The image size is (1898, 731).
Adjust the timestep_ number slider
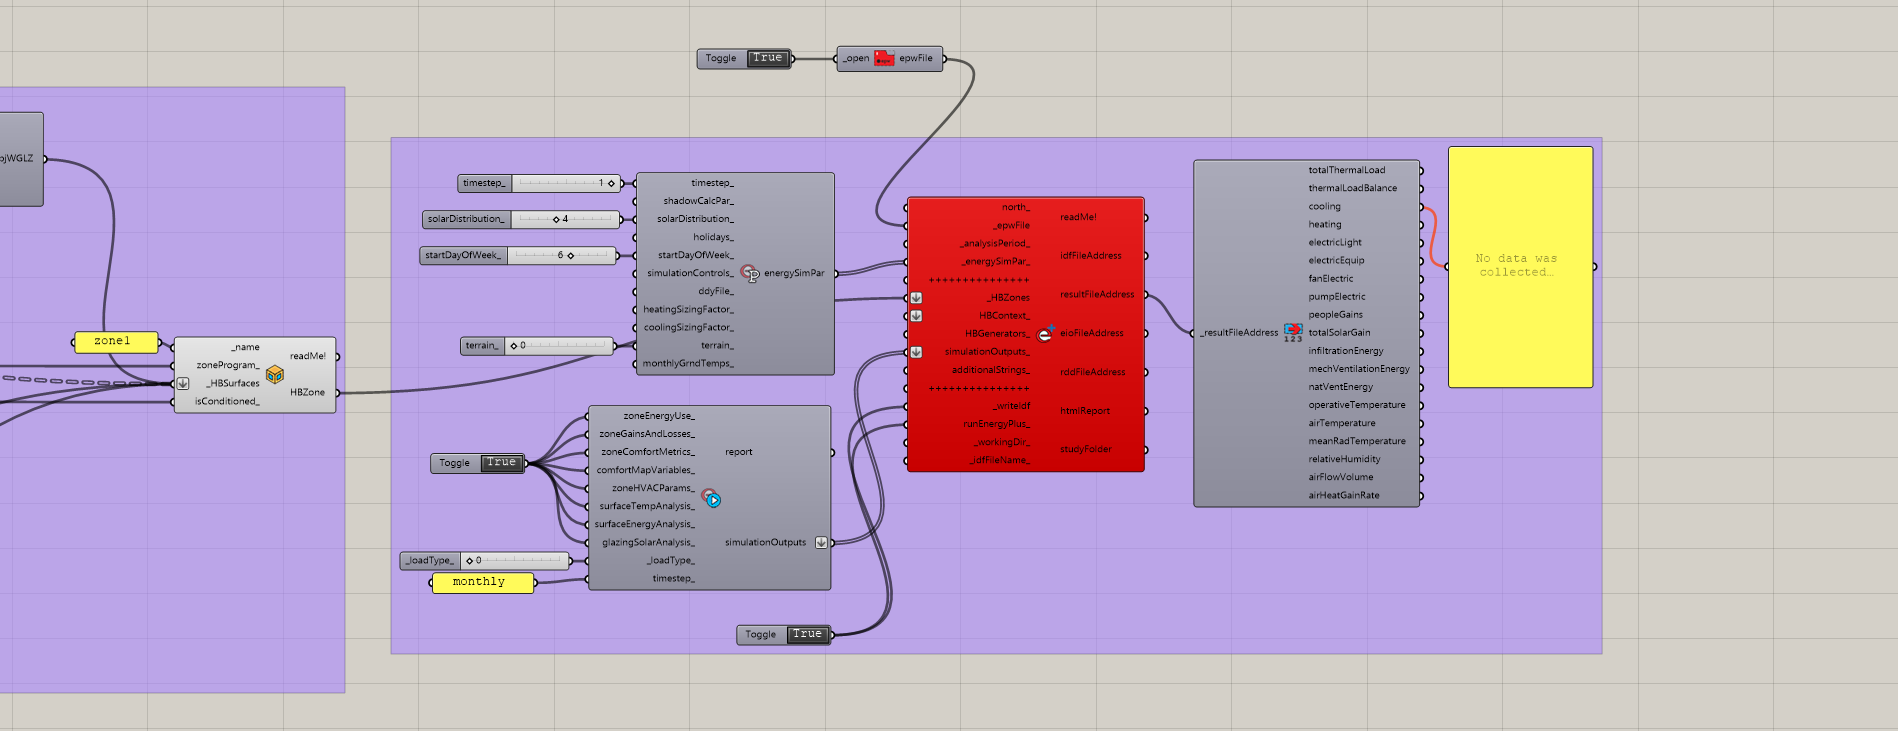(x=566, y=183)
